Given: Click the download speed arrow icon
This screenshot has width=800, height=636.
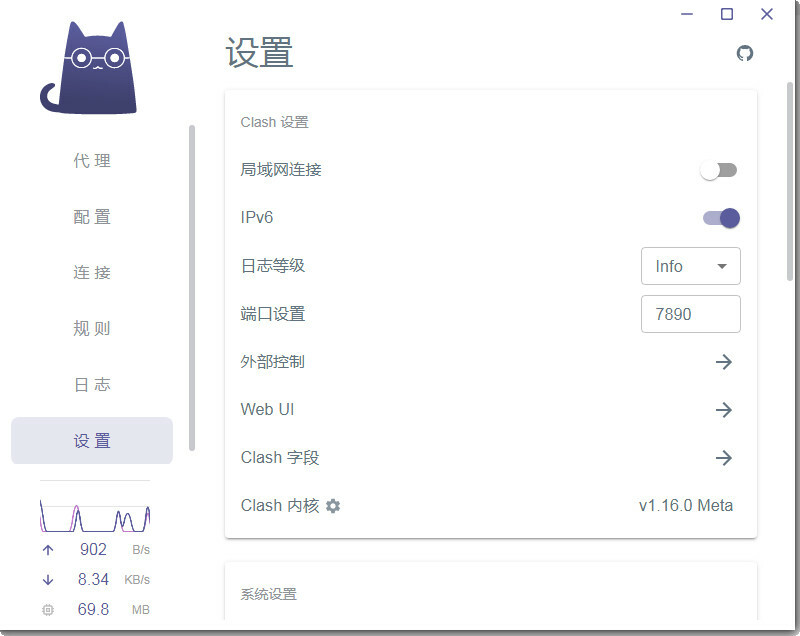Looking at the screenshot, I should coord(48,579).
